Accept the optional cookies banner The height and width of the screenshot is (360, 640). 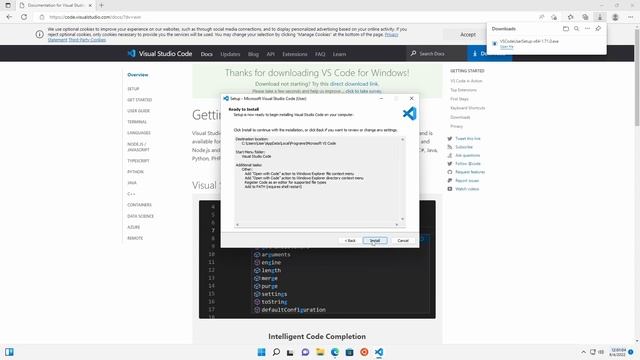[x=468, y=35]
